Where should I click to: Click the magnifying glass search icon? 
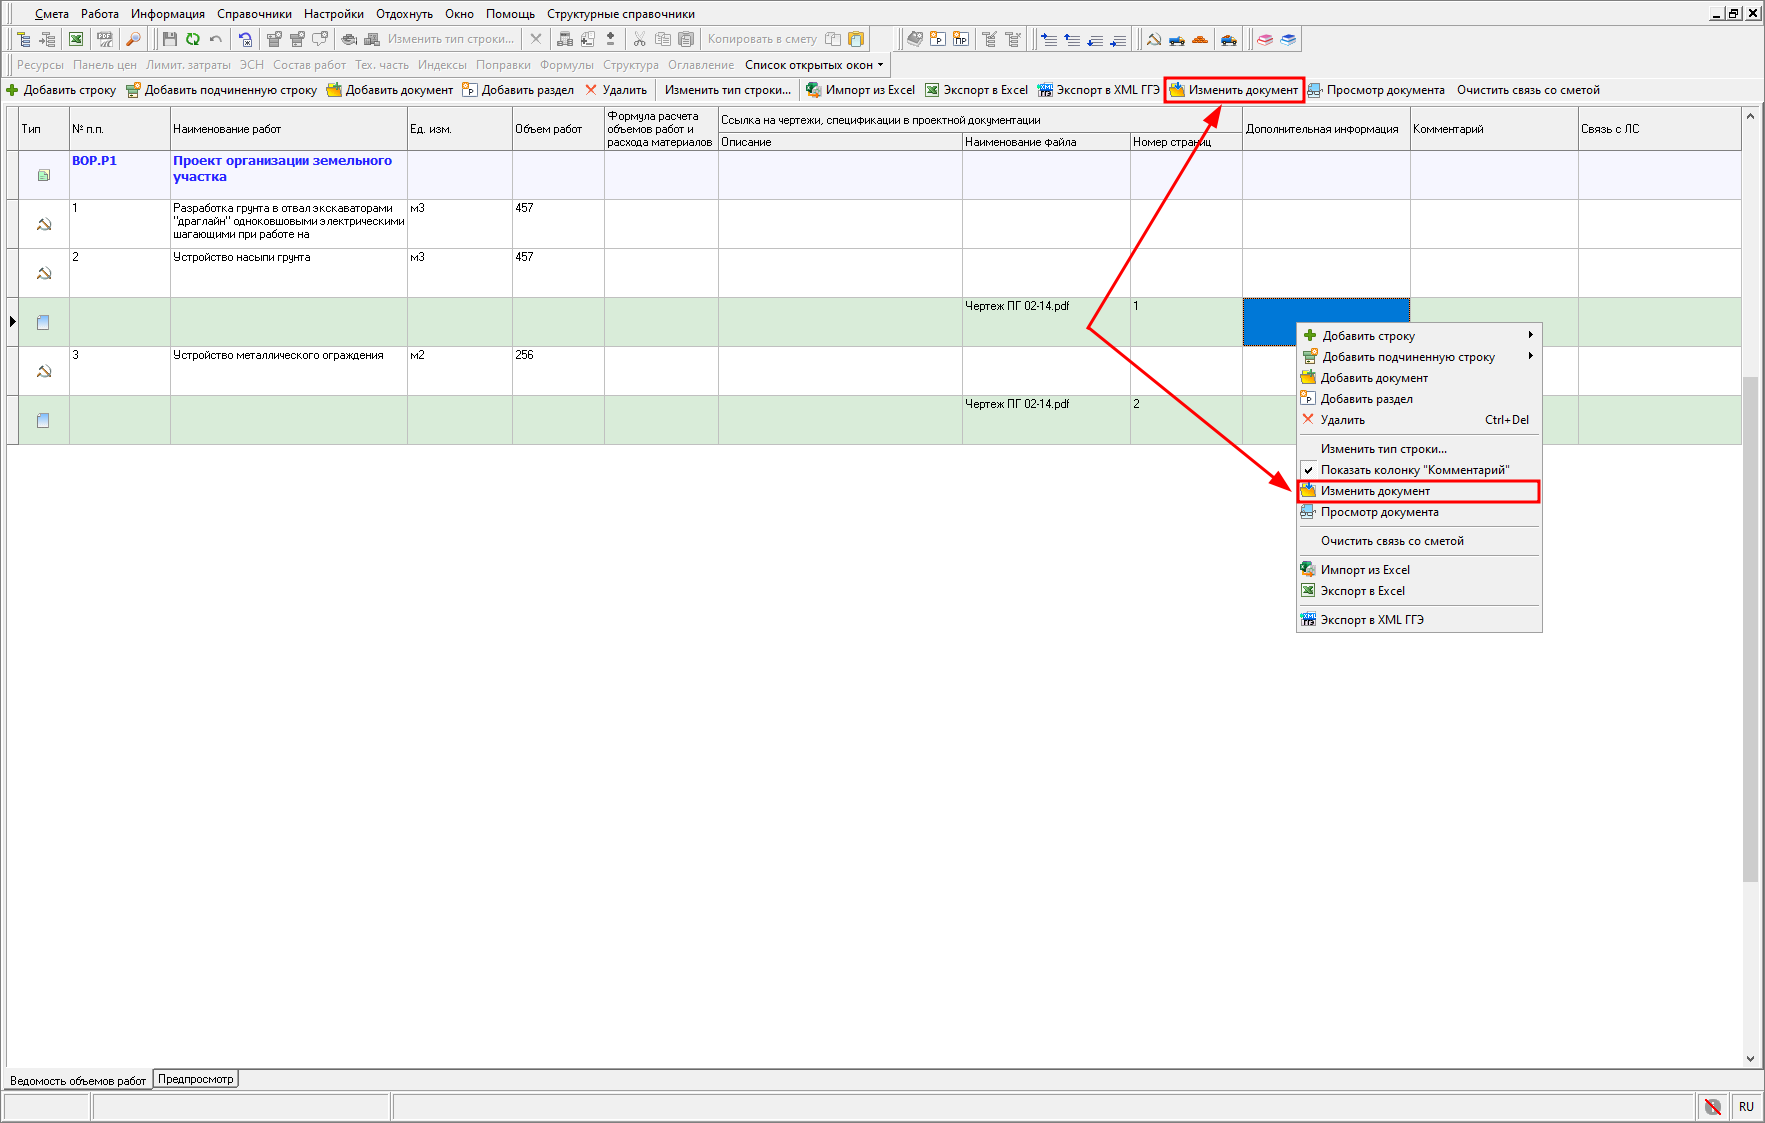point(133,39)
